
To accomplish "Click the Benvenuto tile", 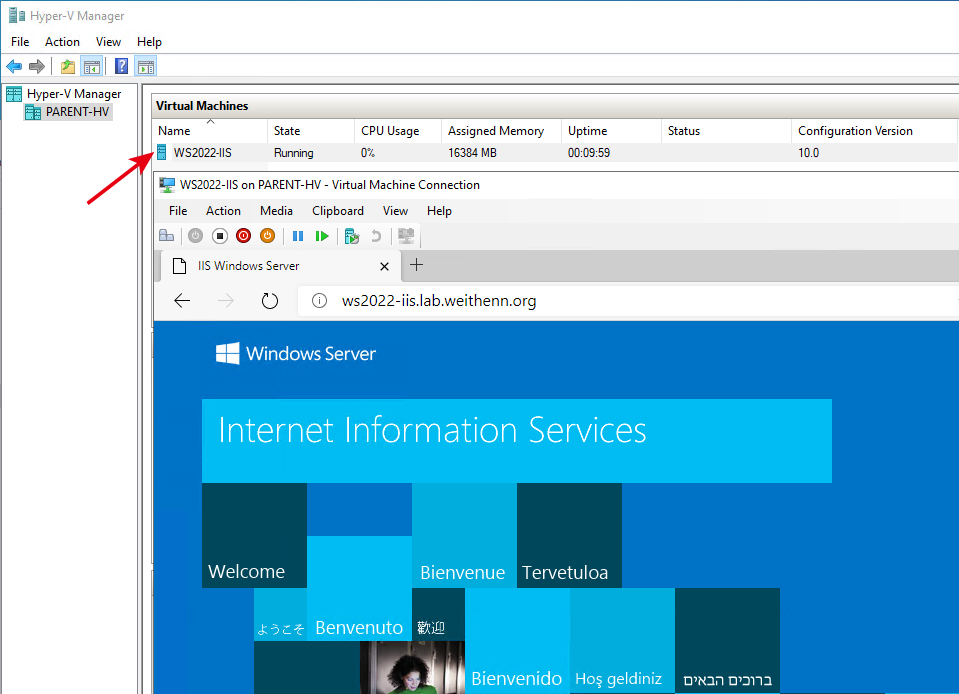I will click(359, 588).
